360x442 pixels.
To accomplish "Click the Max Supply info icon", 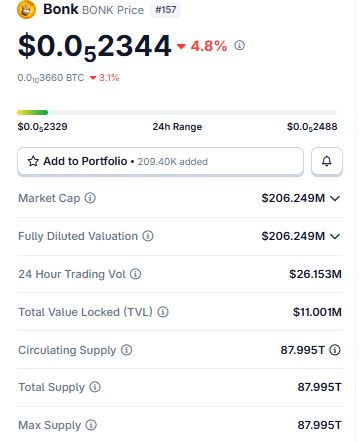I will [x=91, y=425].
